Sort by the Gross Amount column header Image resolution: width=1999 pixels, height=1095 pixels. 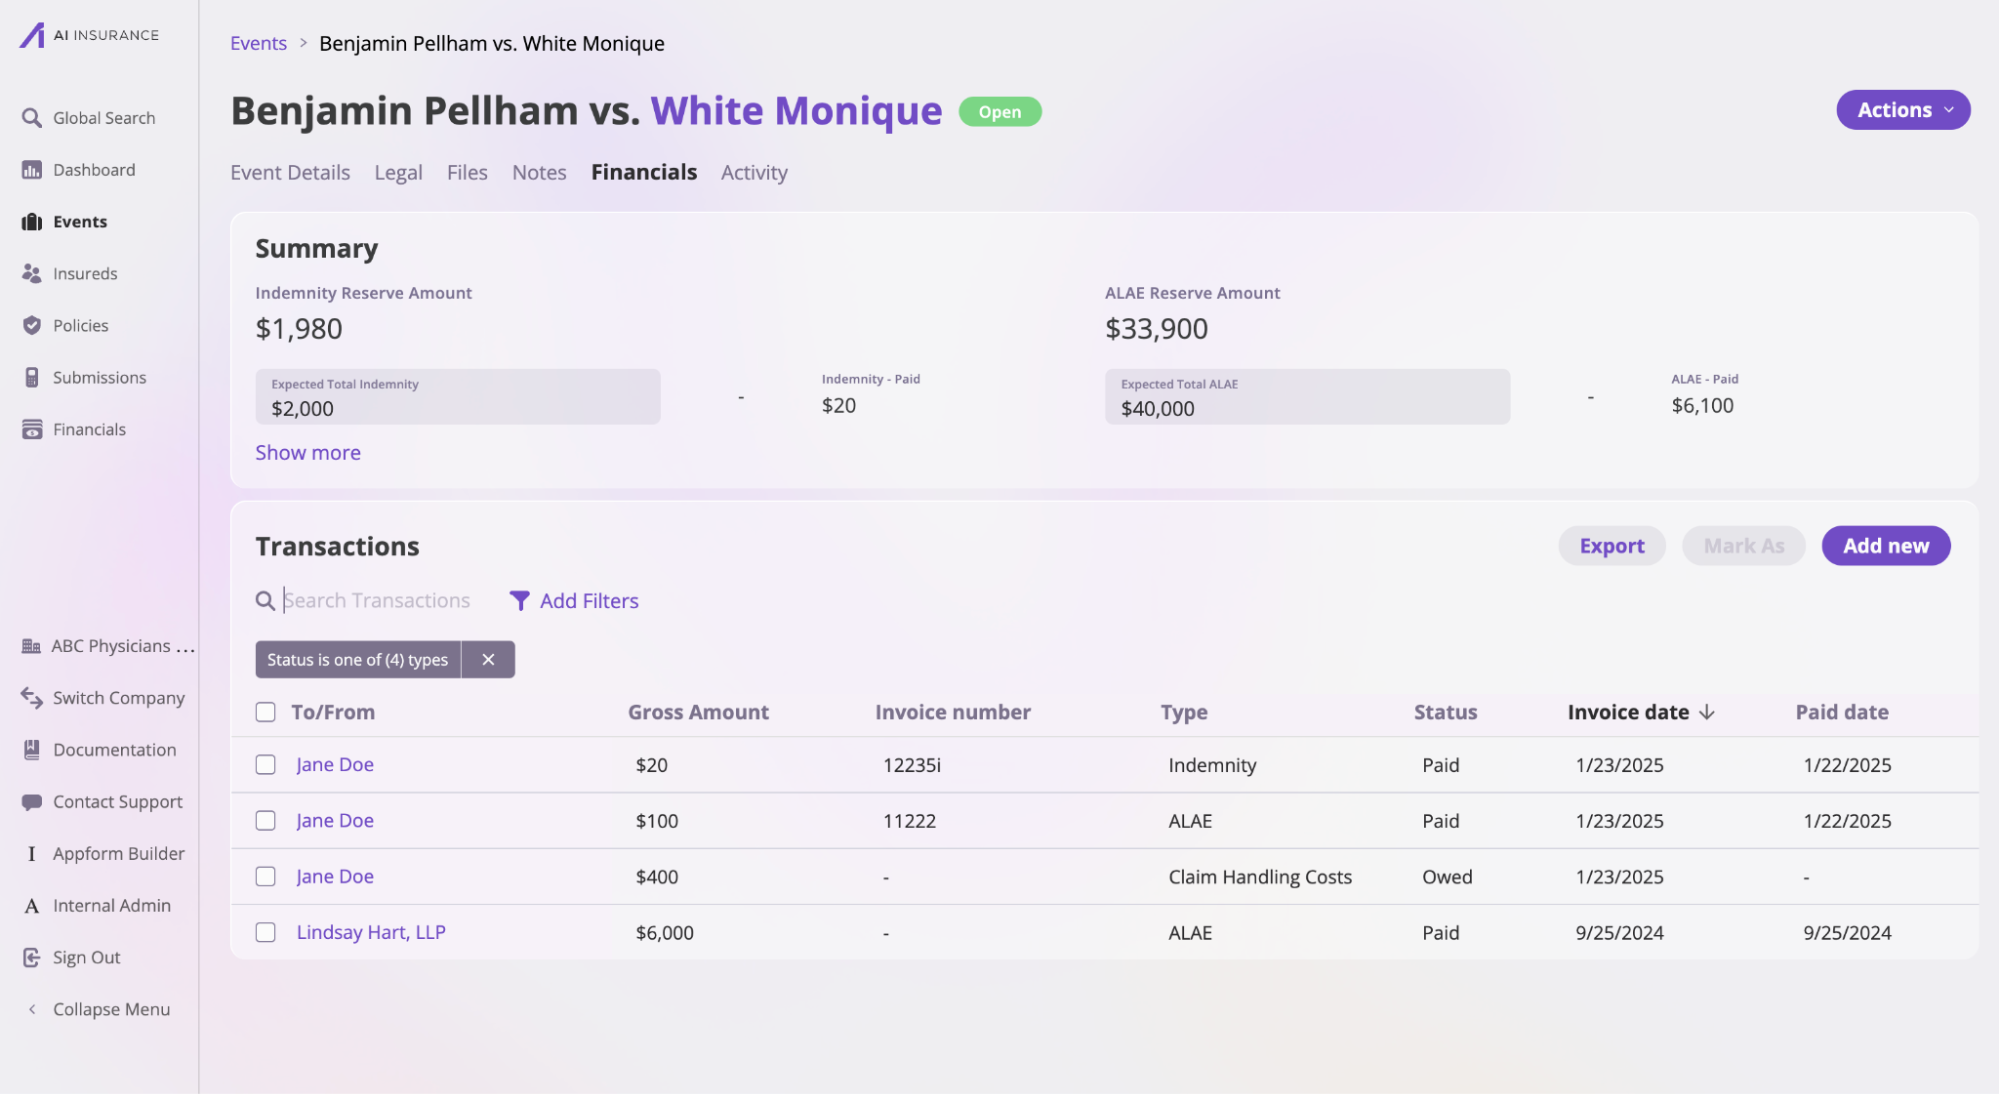point(698,712)
